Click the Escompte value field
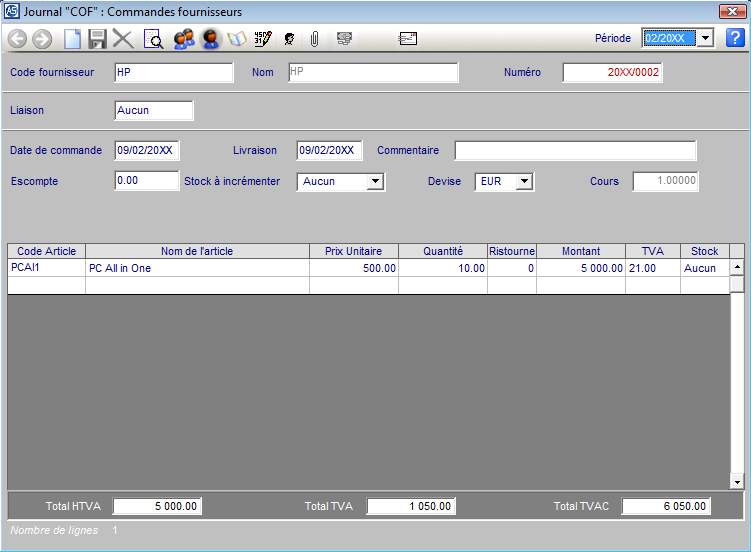The width and height of the screenshot is (751, 552). coord(146,182)
